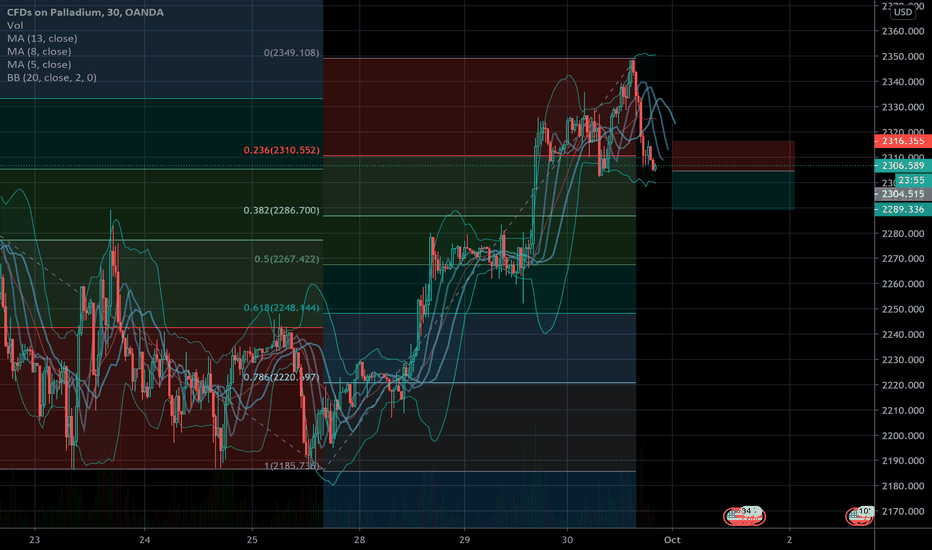Open the USD currency selector on price axis

(902, 12)
